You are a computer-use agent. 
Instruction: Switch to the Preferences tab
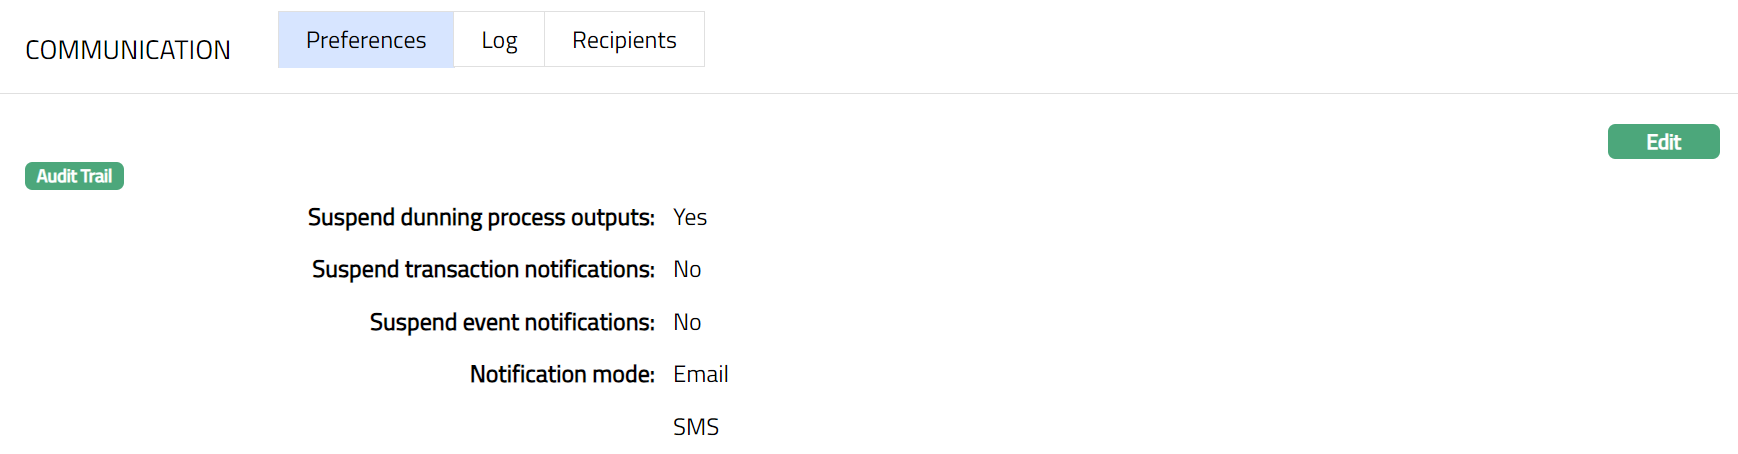point(366,40)
